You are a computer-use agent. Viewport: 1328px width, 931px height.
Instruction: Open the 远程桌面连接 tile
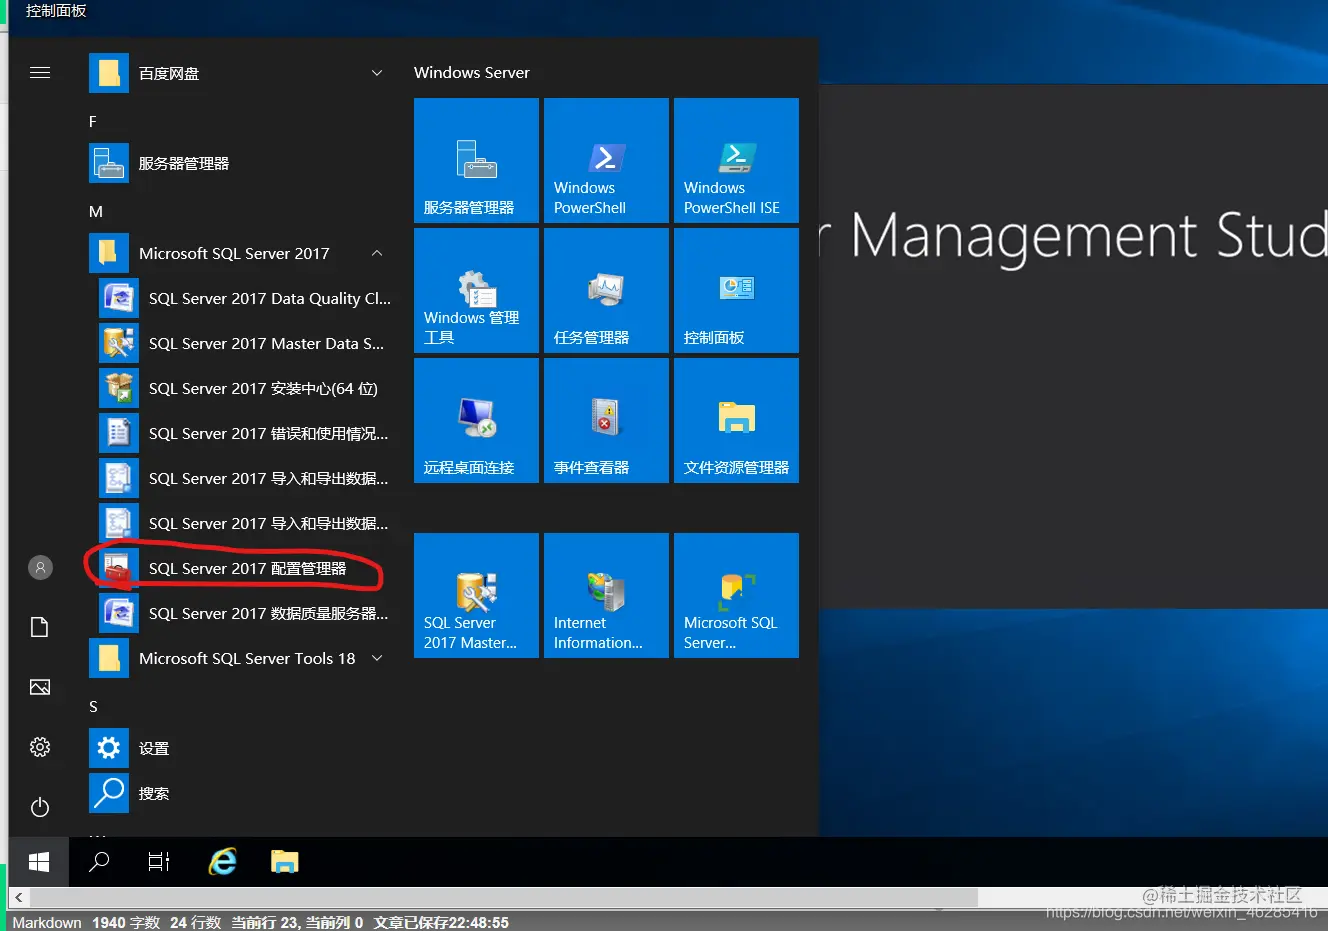[476, 420]
